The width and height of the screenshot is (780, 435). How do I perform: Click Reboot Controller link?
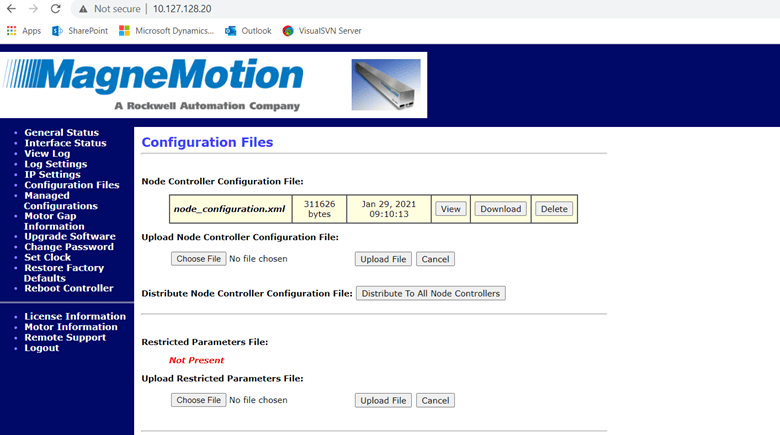tap(69, 289)
